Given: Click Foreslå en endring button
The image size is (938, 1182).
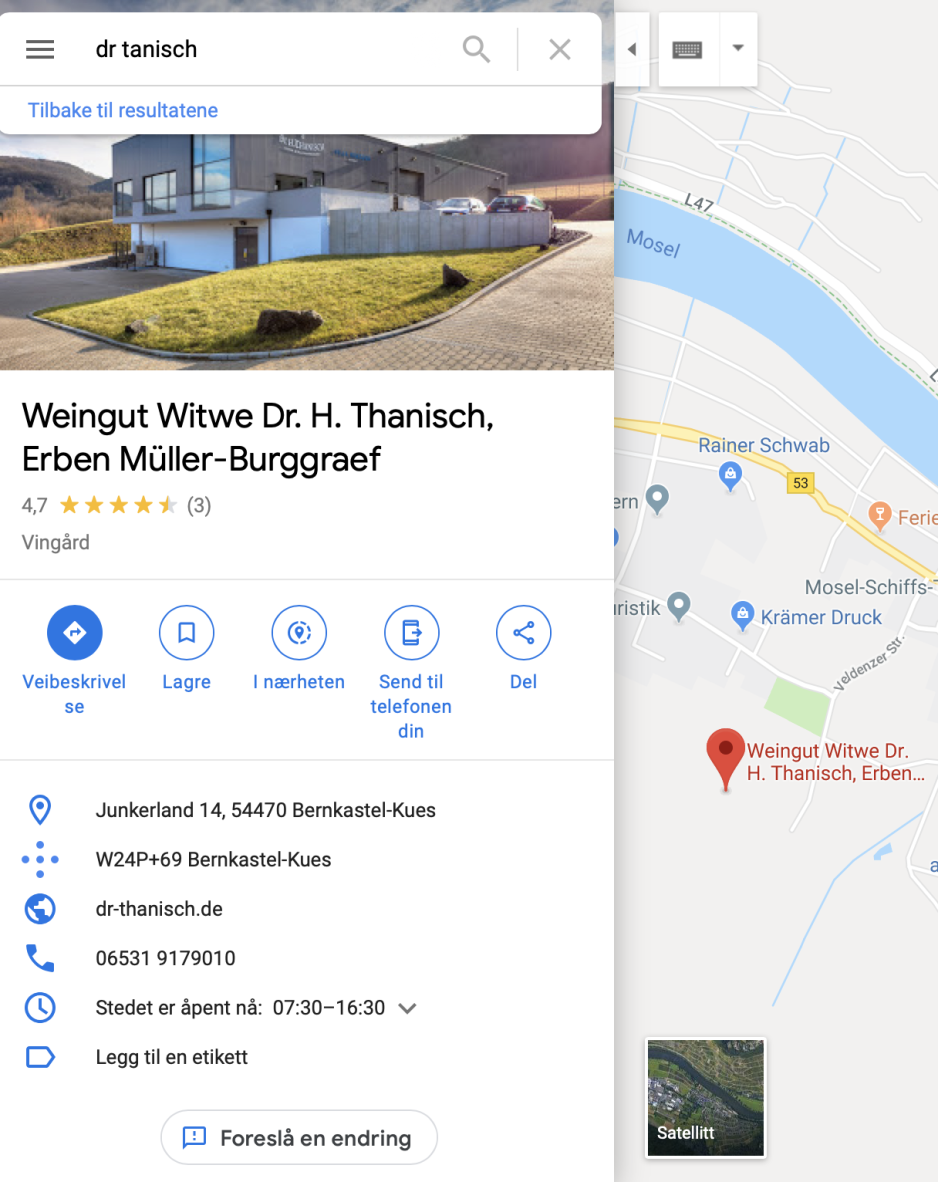Looking at the screenshot, I should (x=299, y=1138).
